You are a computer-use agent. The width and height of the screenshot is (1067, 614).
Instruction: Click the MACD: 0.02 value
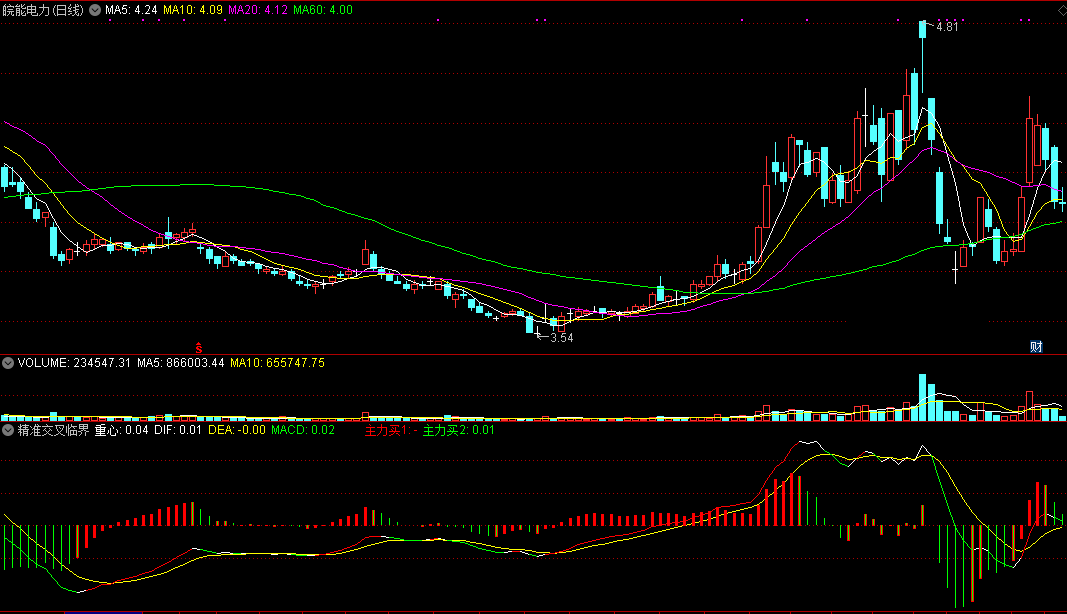[x=303, y=430]
